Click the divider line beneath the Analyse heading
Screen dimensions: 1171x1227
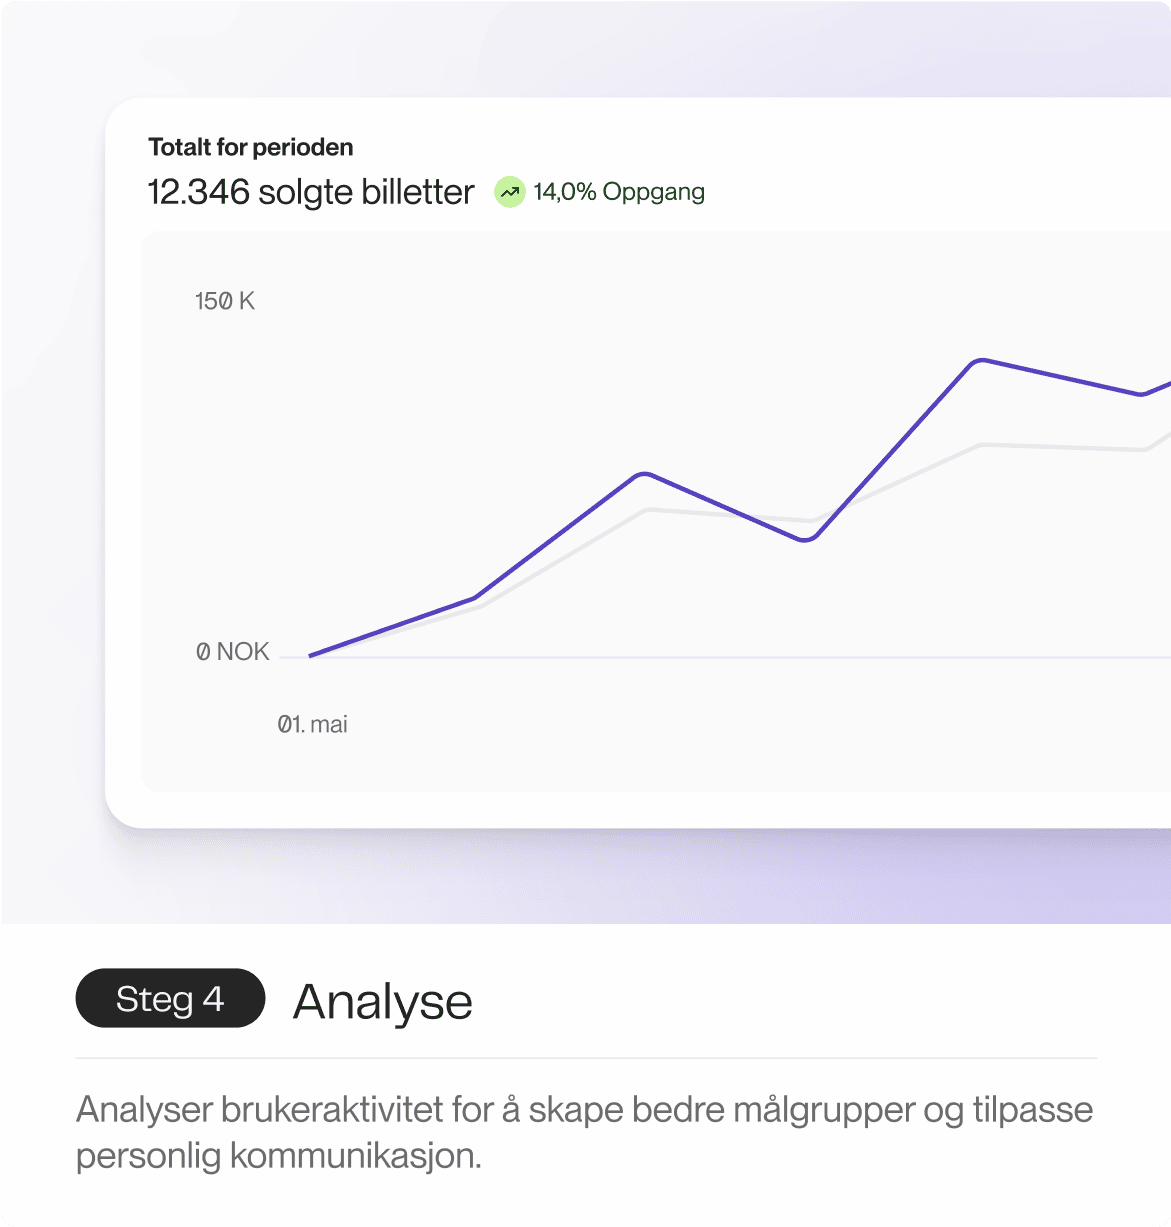tap(586, 1058)
